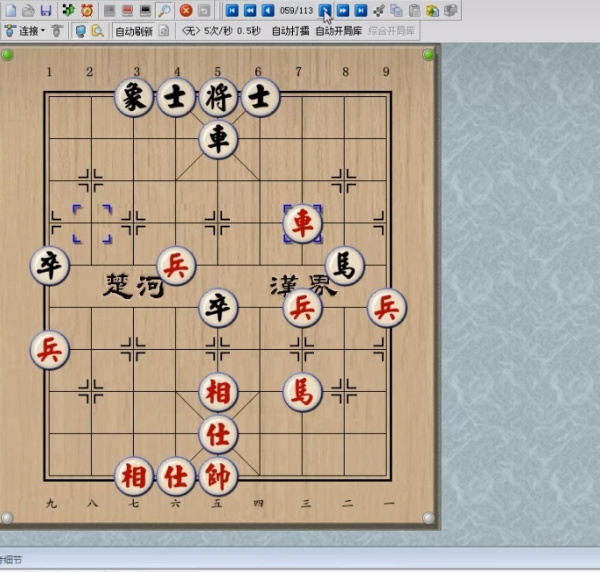Toggle 自动打擂 mode

click(x=284, y=31)
